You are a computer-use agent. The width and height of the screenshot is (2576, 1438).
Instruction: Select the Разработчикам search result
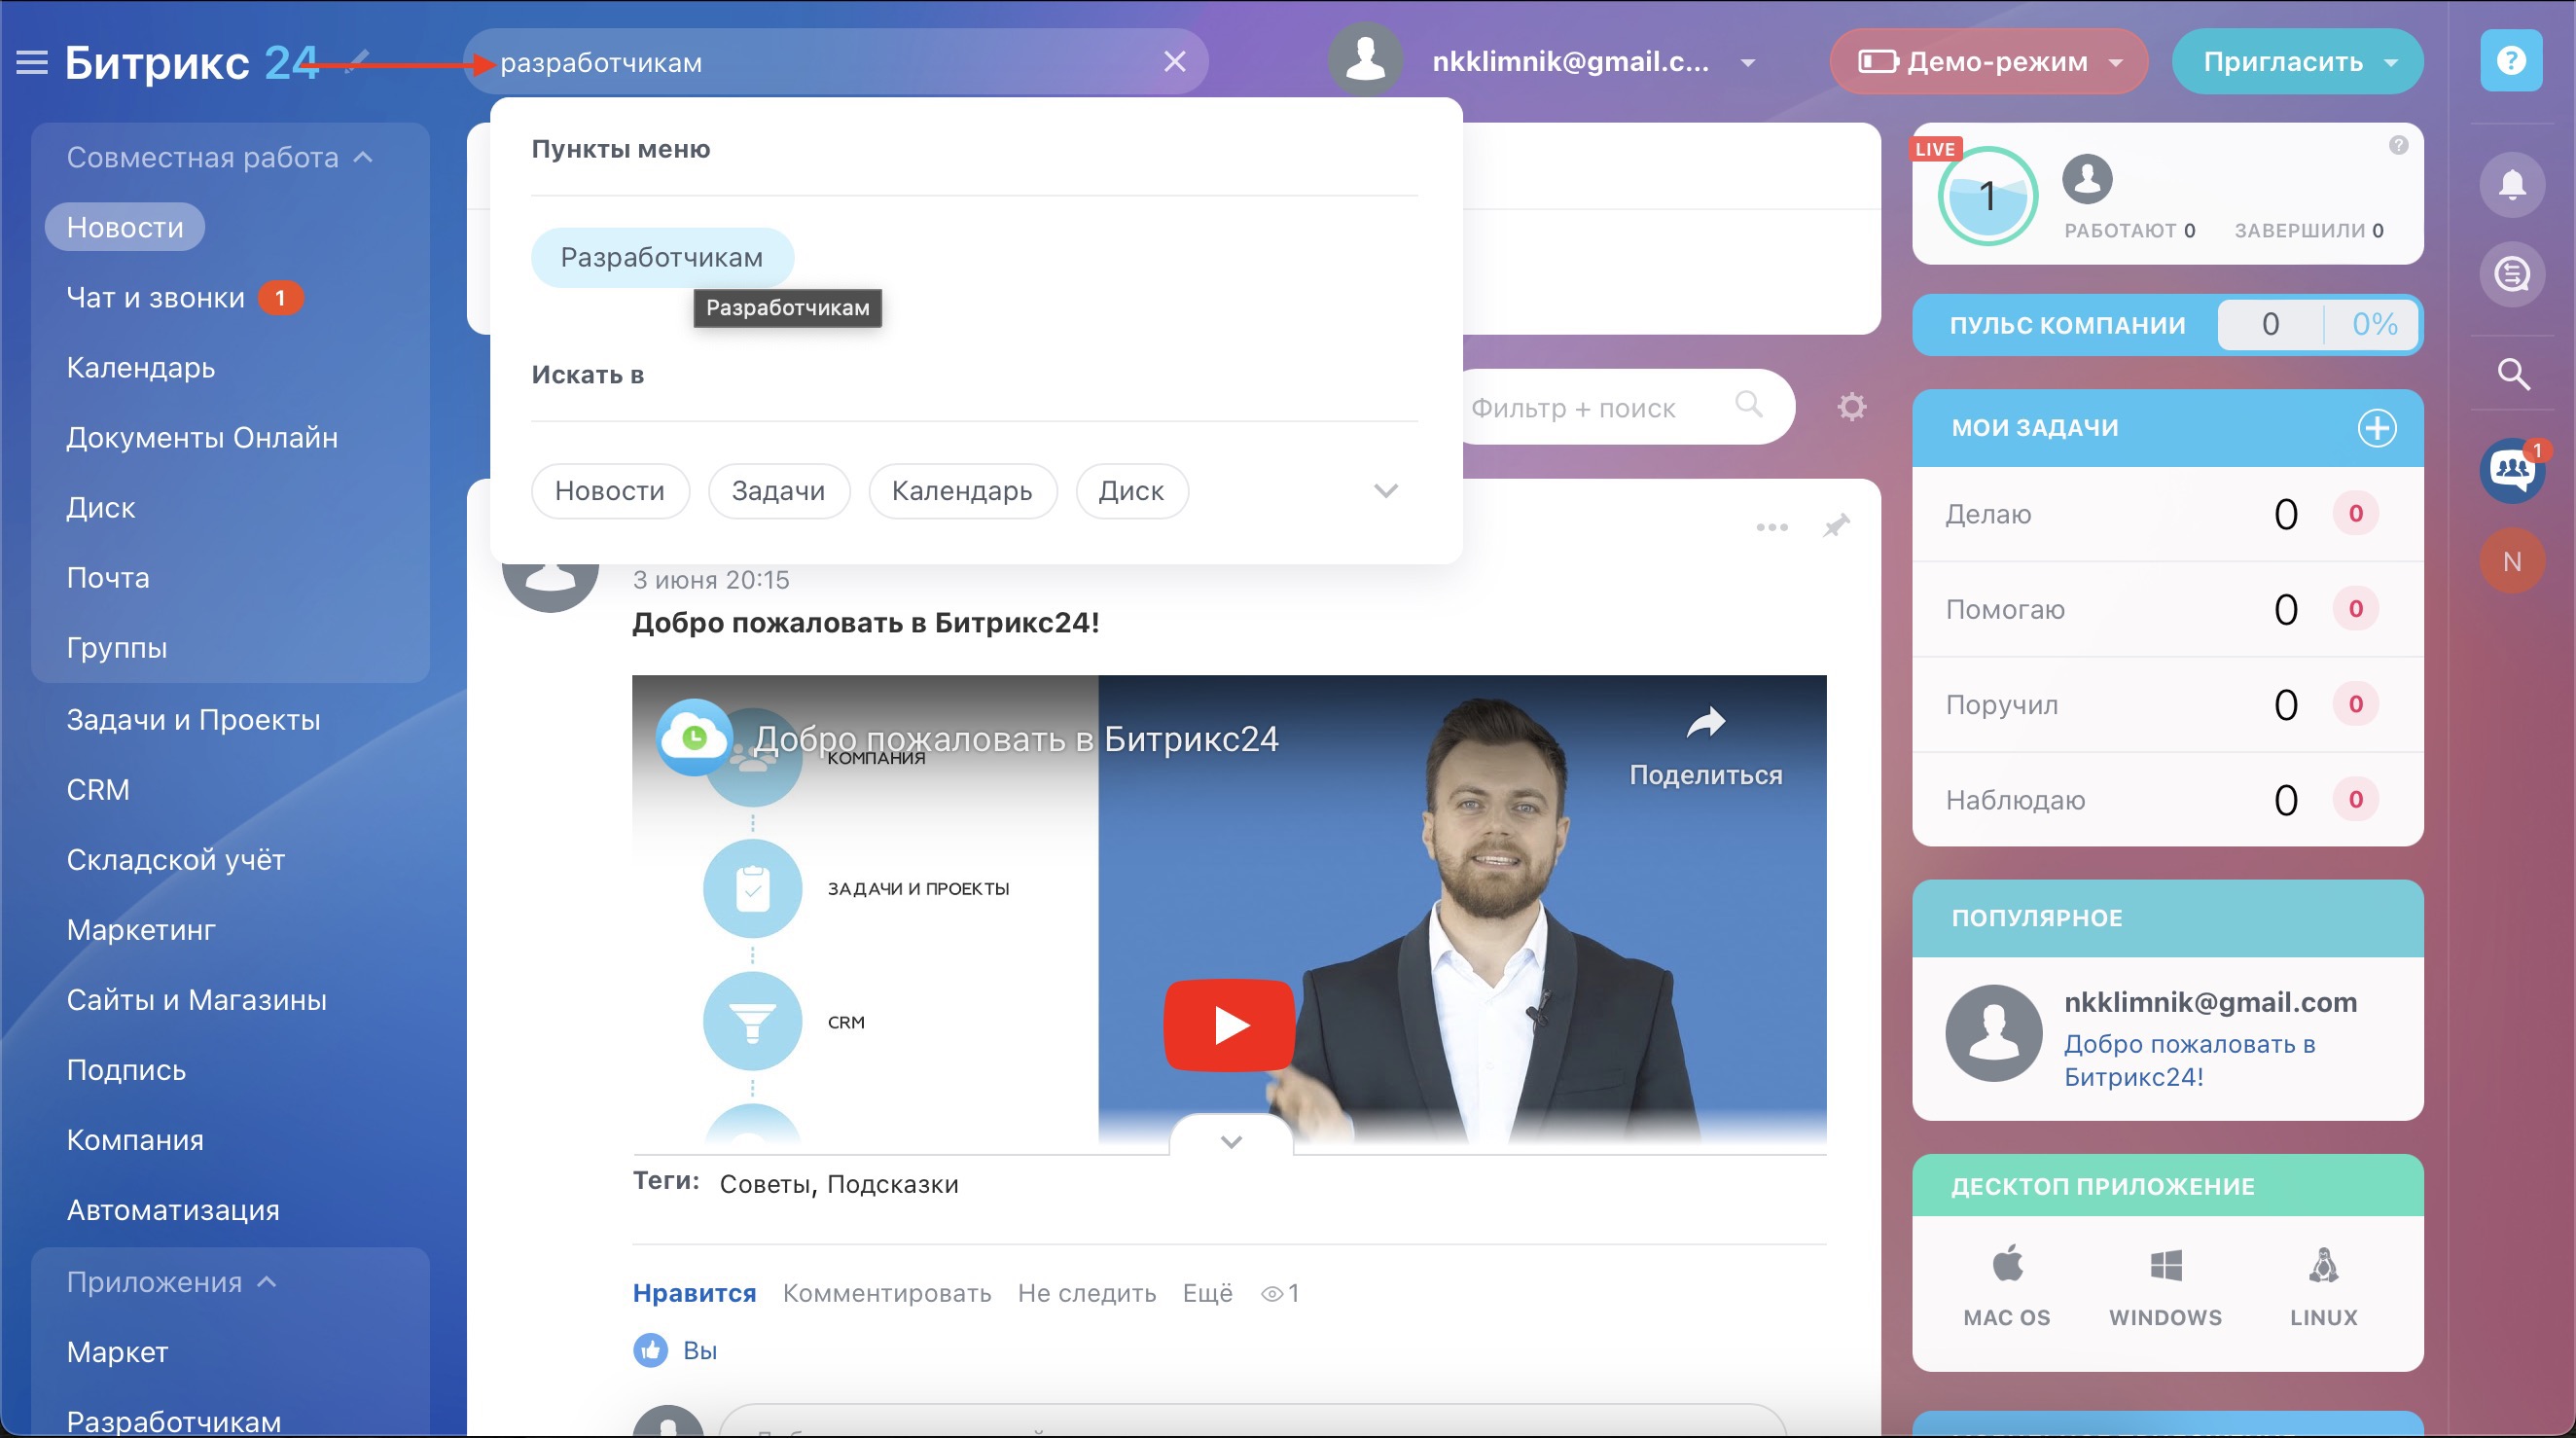662,257
